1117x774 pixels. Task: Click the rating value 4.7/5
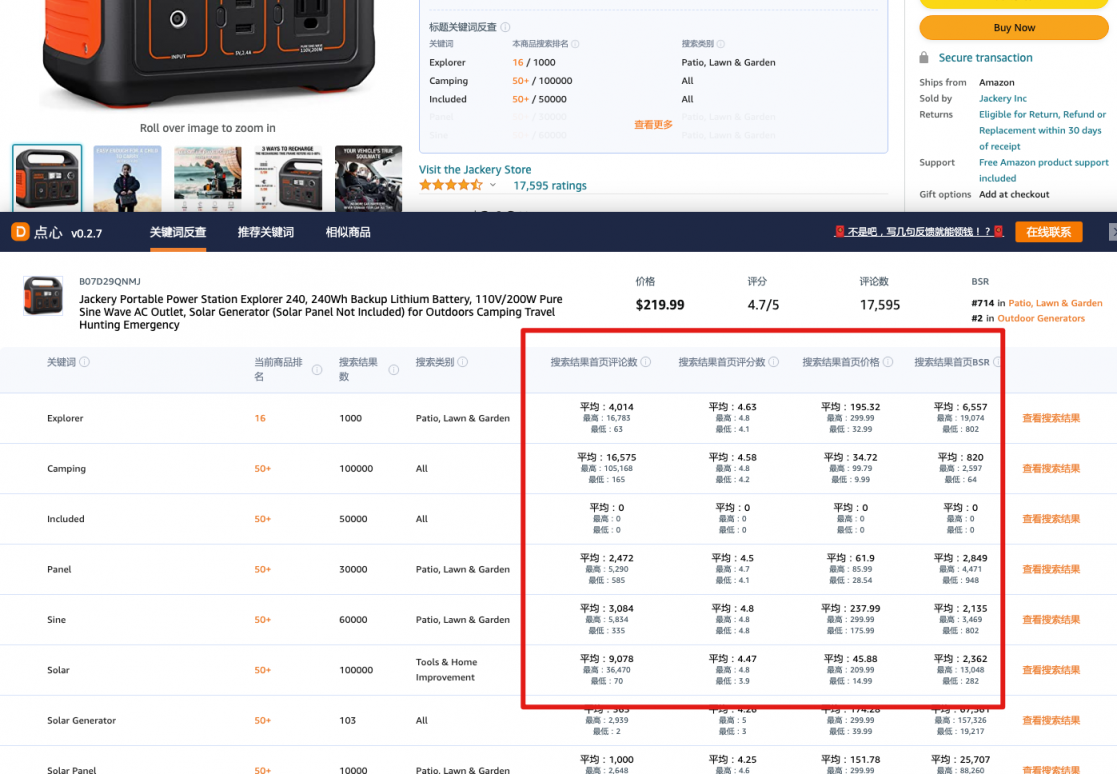[x=763, y=305]
